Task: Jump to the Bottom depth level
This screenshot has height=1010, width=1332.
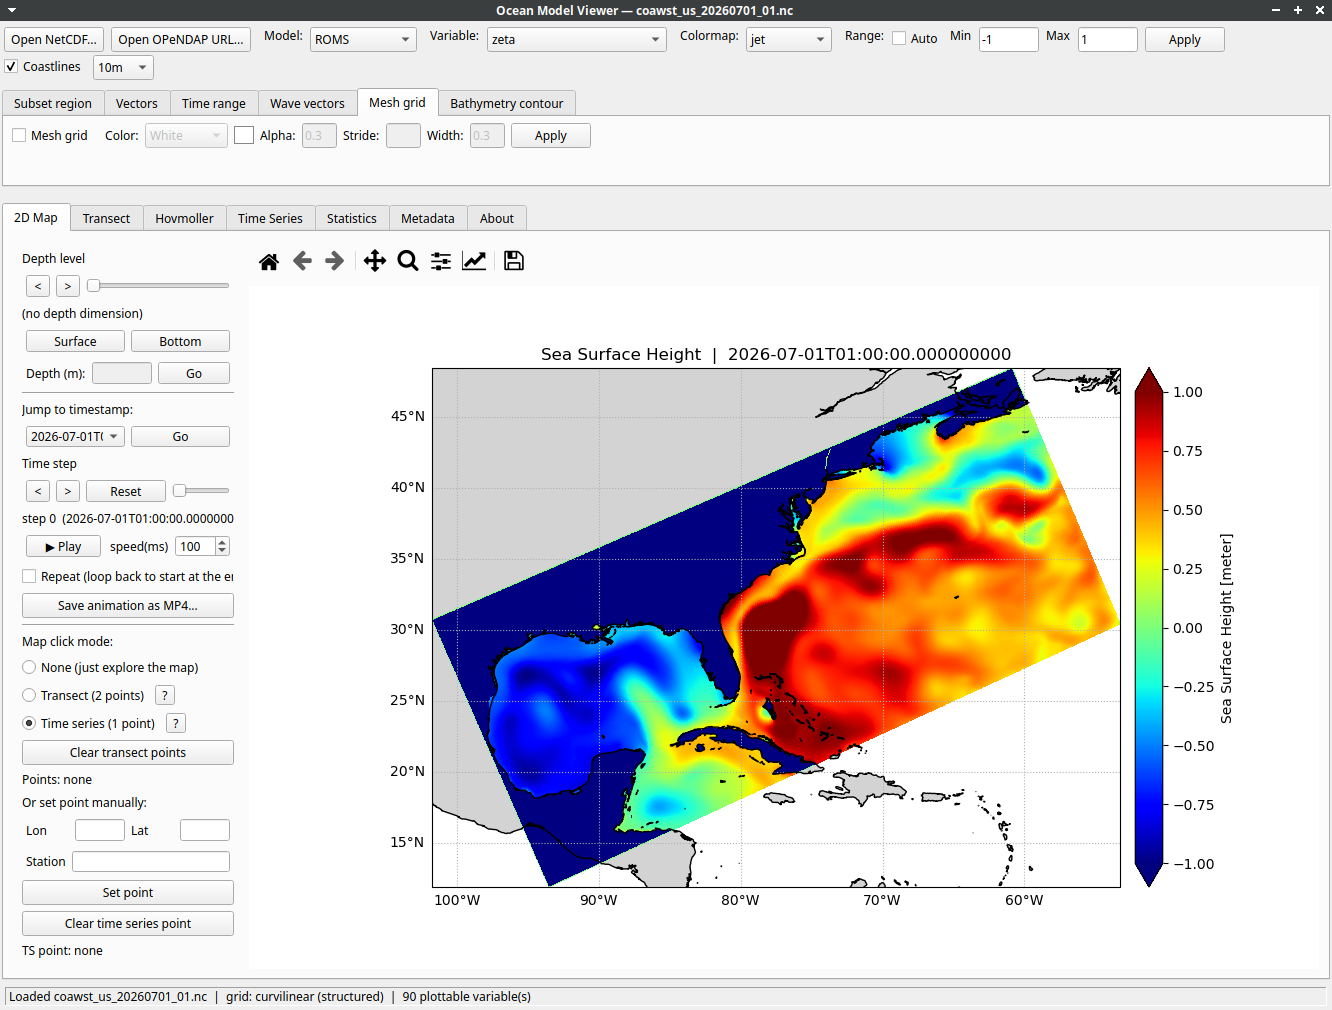Action: coord(180,341)
